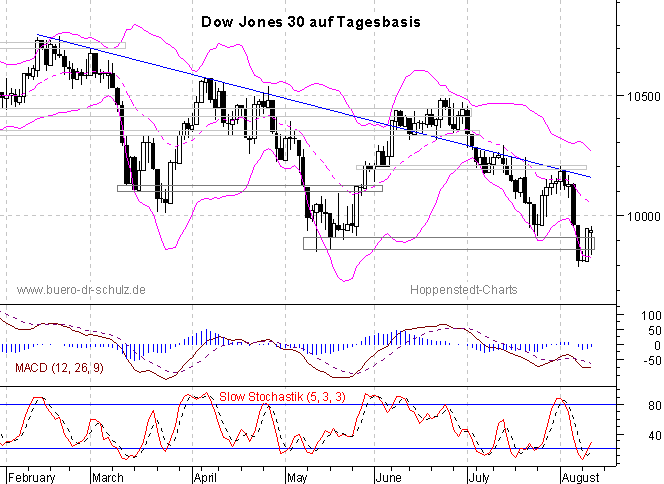664x484 pixels.
Task: Click the April label on the time axis
Action: [204, 476]
